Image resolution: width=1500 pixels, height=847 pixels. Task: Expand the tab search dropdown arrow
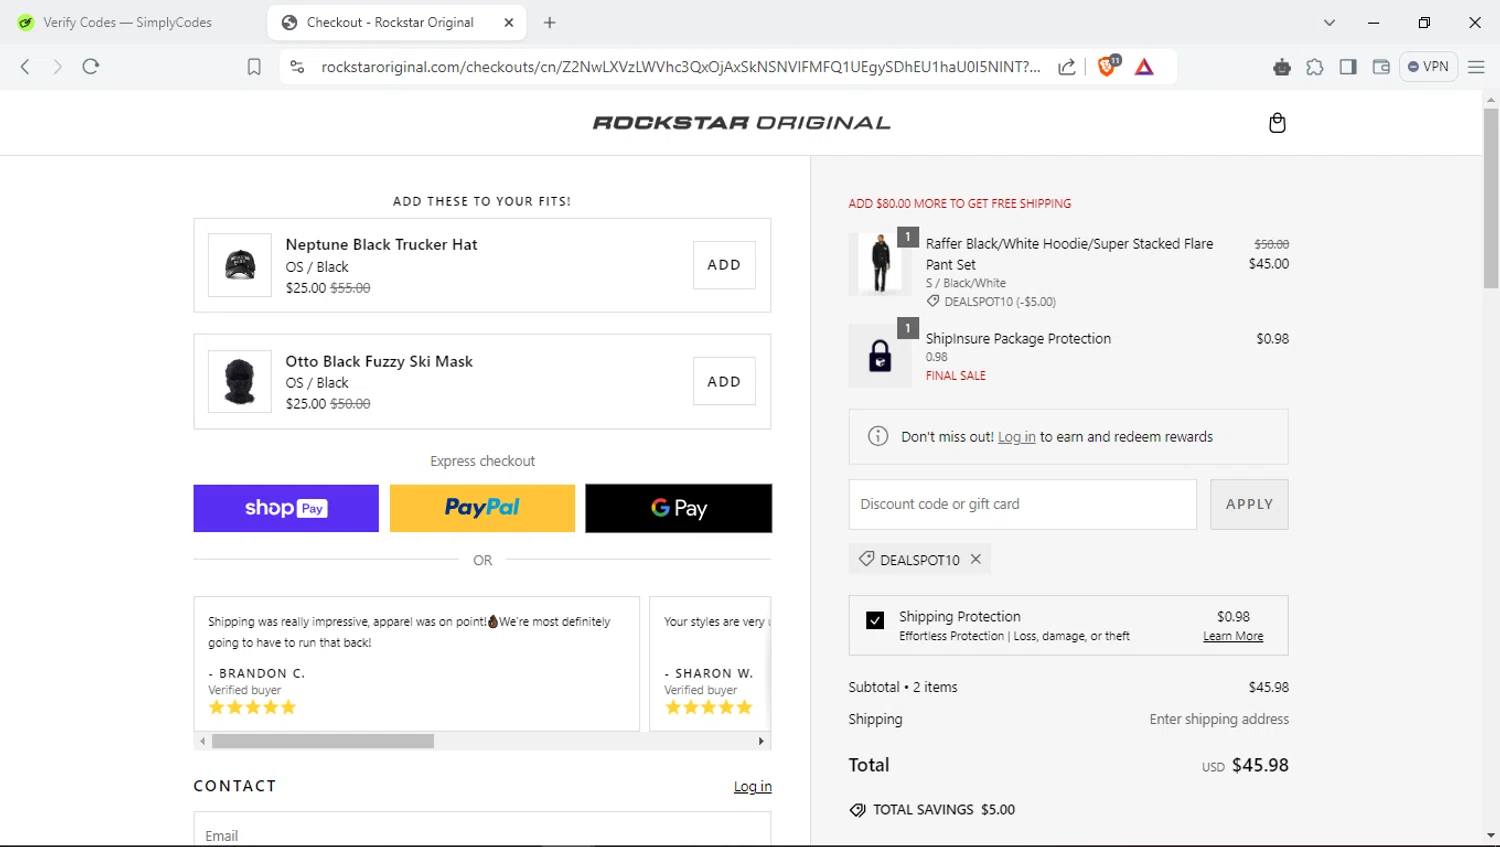(x=1329, y=22)
